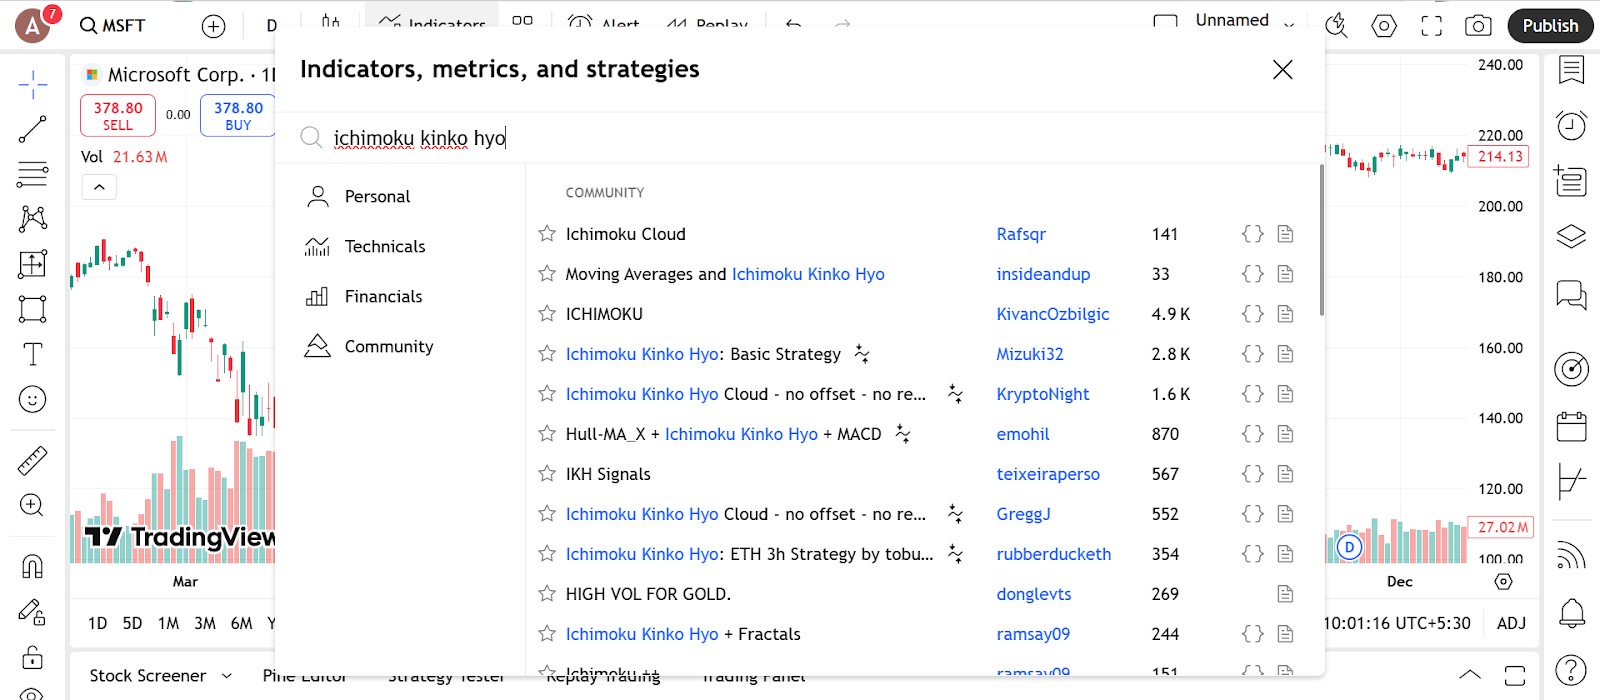Star the HIGH VOL FOR GOLD. script
This screenshot has width=1600, height=700.
[547, 594]
